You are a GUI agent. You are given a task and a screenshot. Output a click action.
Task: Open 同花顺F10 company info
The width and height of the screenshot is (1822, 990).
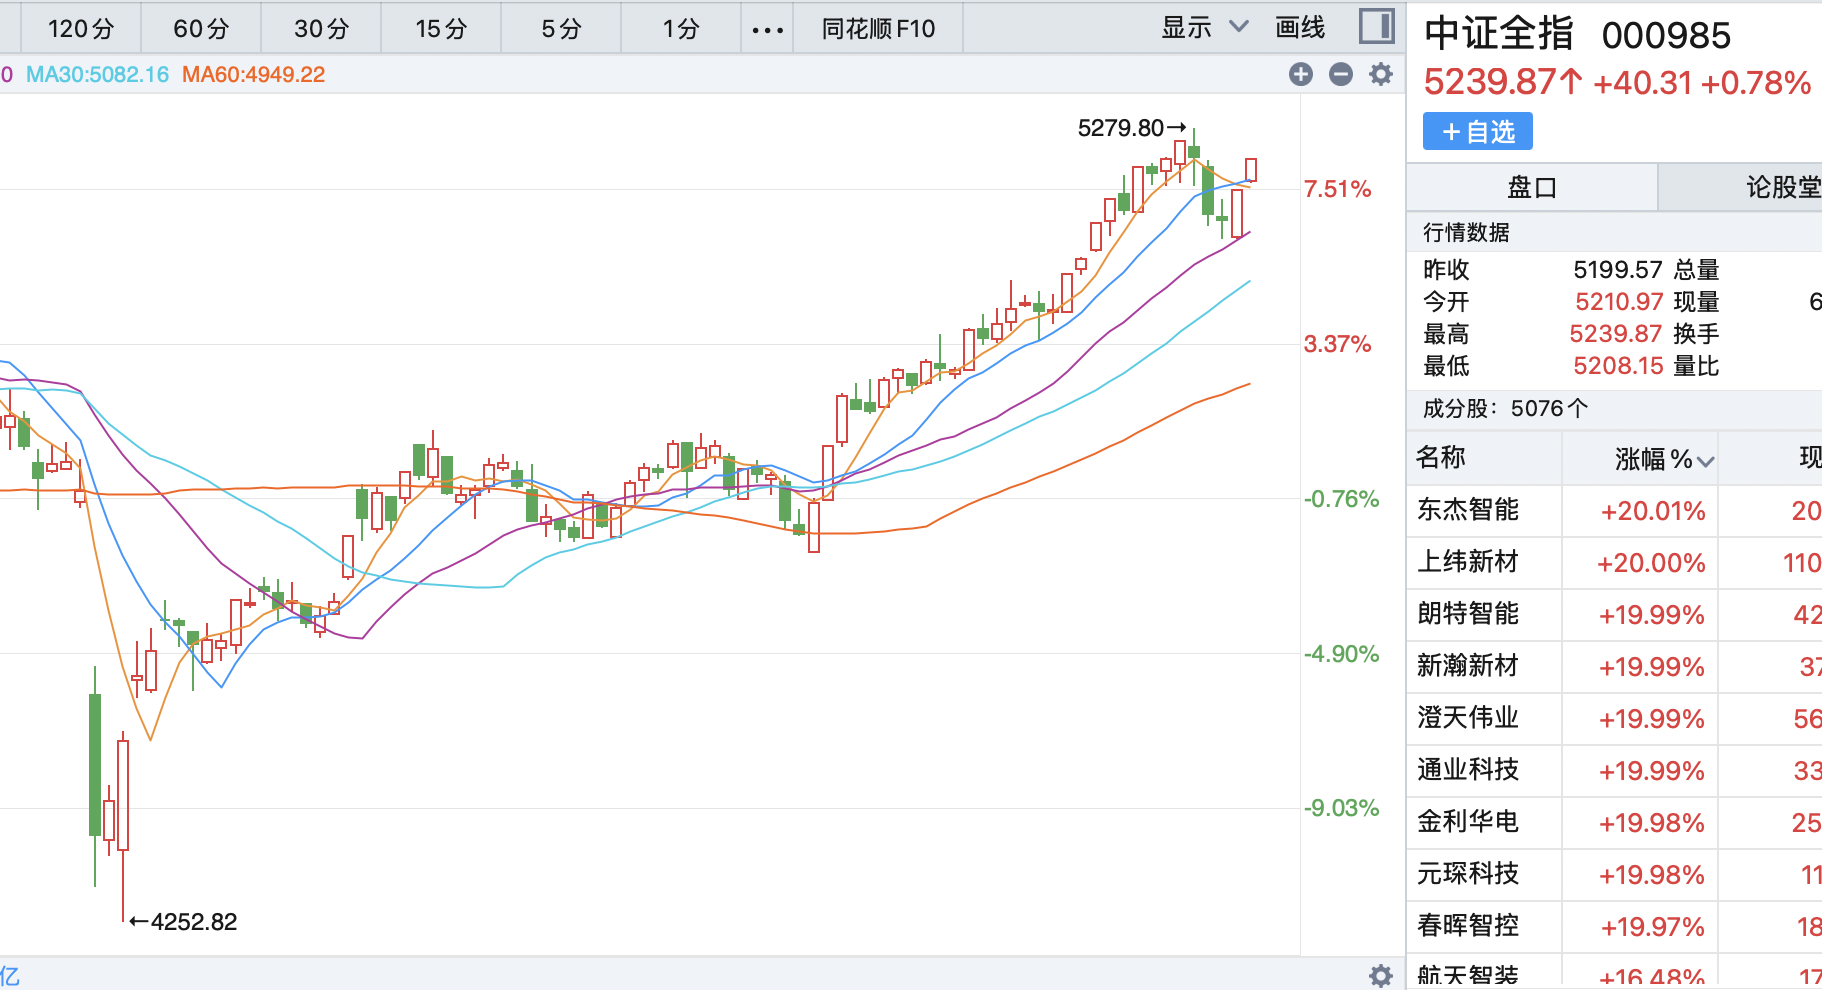coord(878,29)
